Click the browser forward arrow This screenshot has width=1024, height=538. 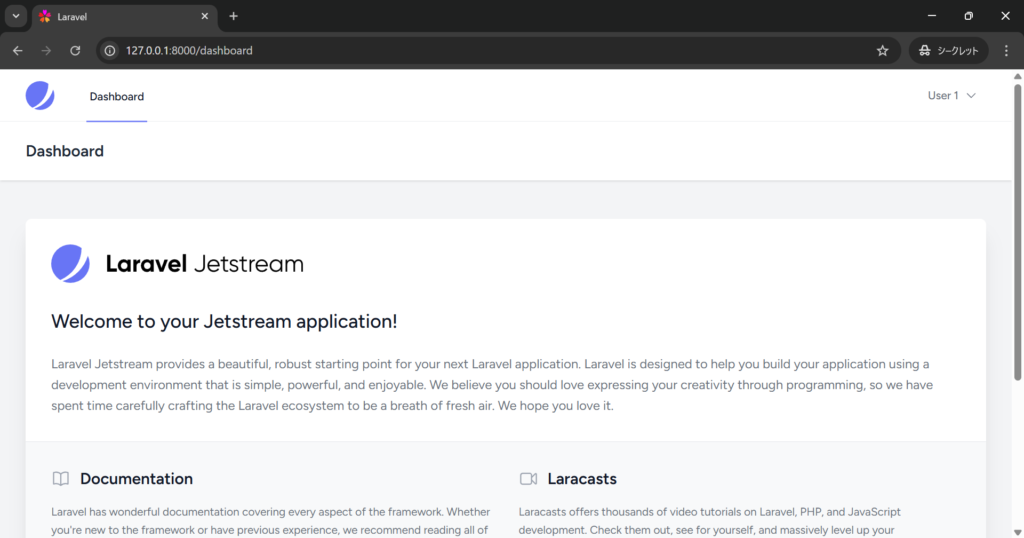pyautogui.click(x=46, y=50)
